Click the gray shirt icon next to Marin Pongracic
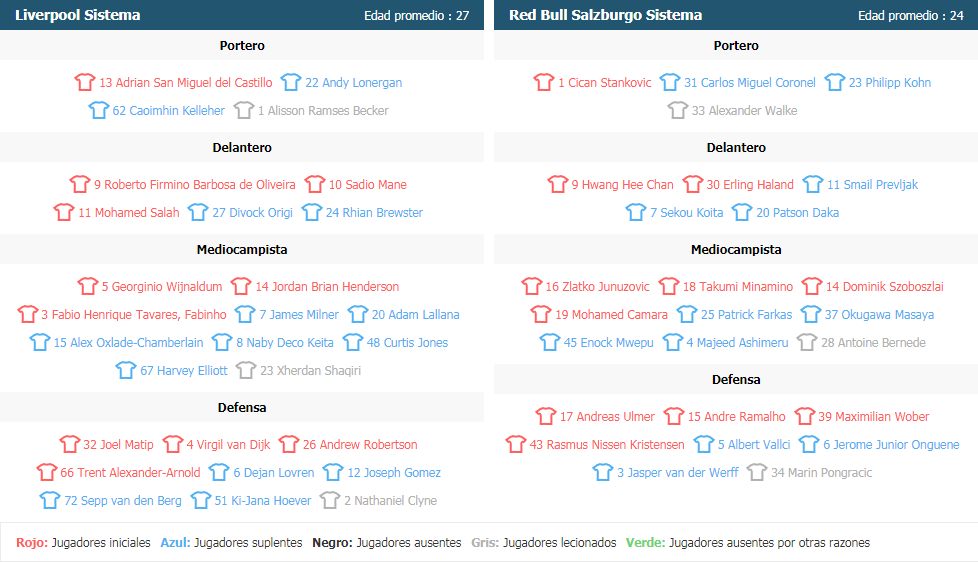This screenshot has width=978, height=562. pyautogui.click(x=757, y=472)
